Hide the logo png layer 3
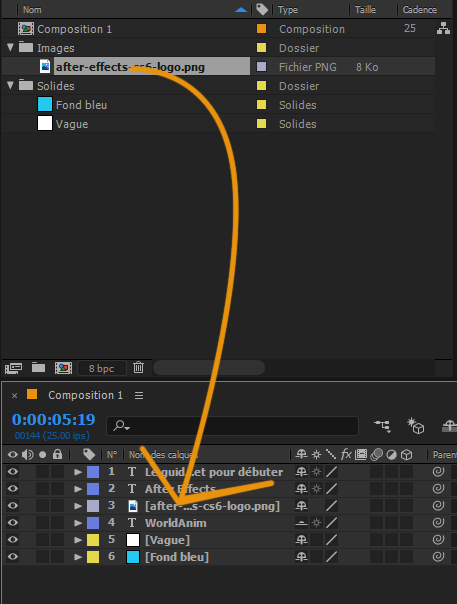 click(13, 505)
